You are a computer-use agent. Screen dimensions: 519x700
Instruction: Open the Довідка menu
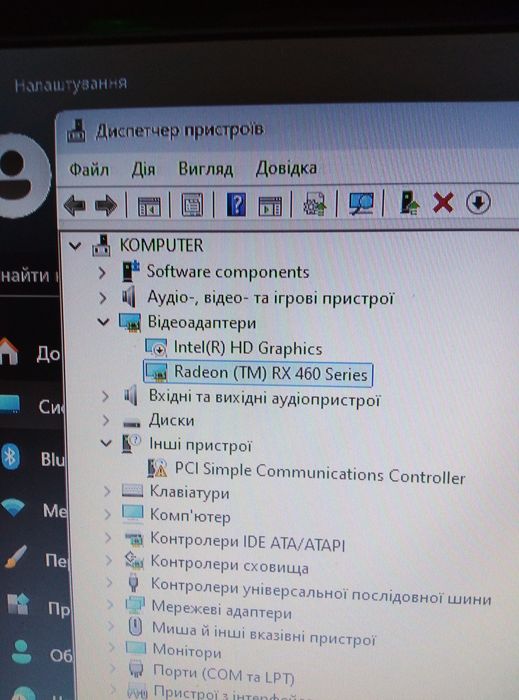pyautogui.click(x=286, y=168)
